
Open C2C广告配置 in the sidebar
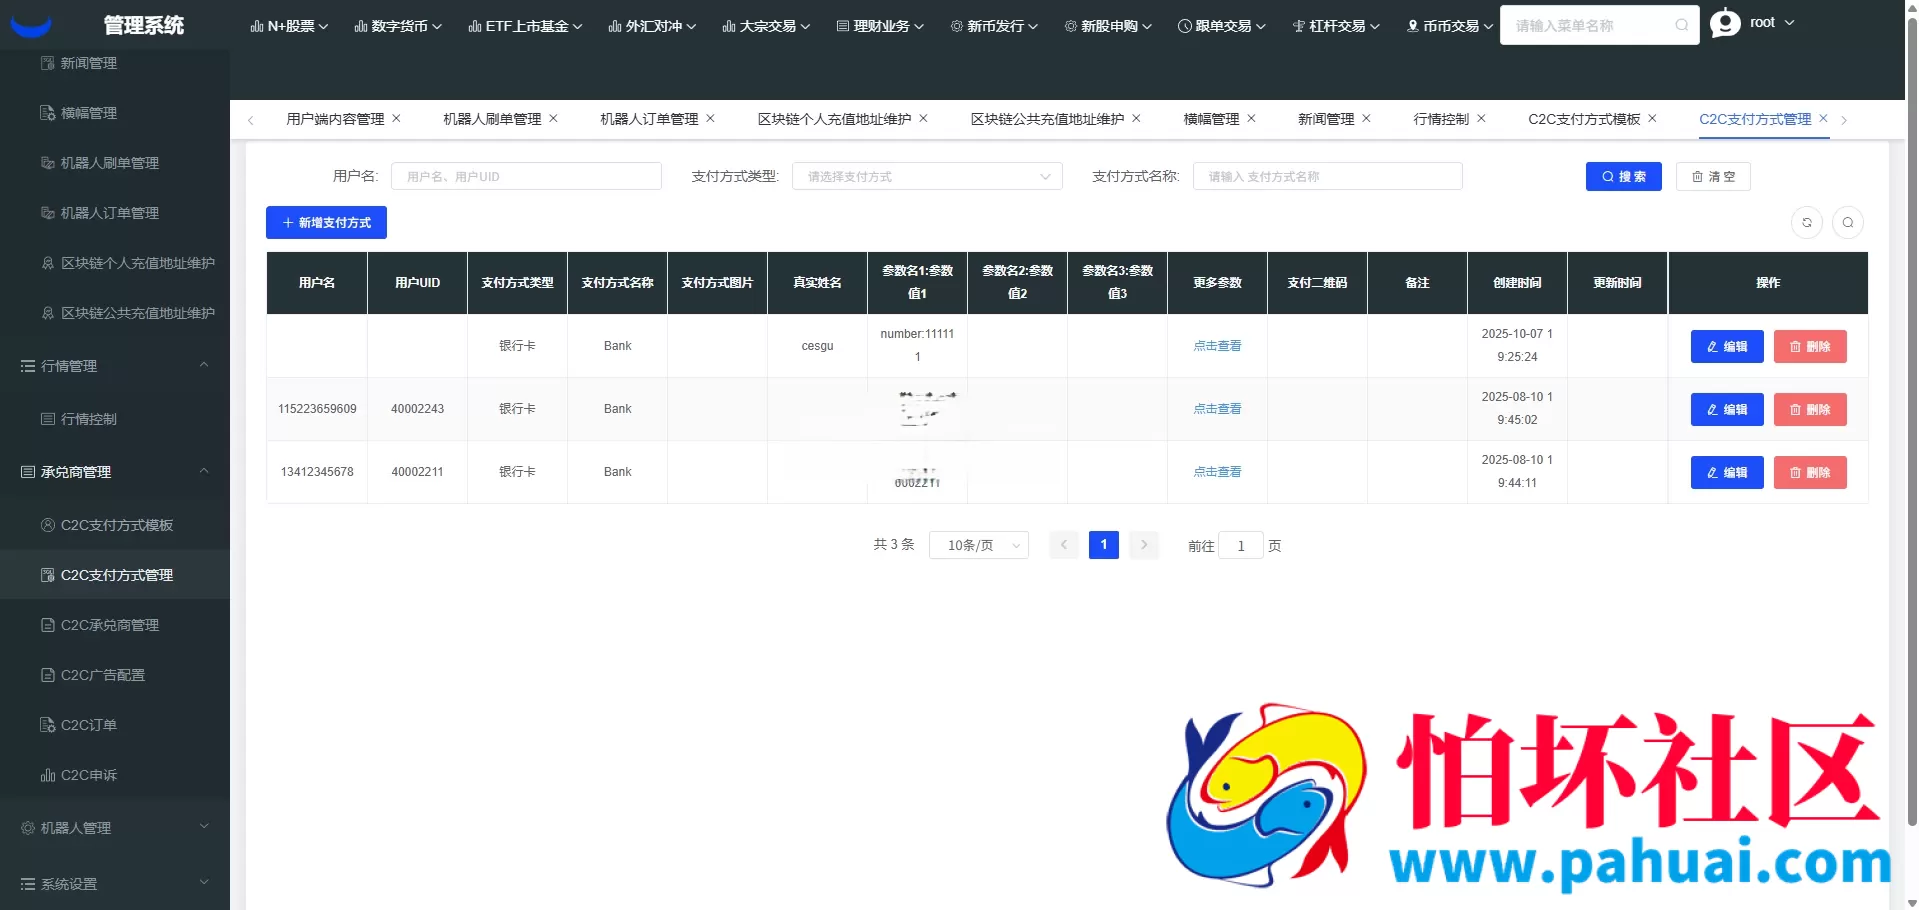(x=115, y=675)
